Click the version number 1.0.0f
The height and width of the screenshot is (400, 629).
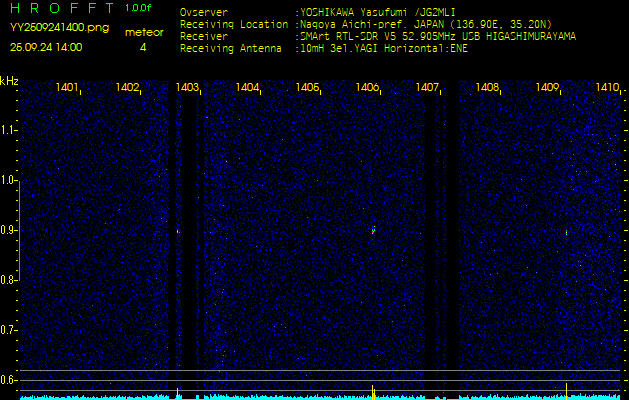click(x=138, y=8)
